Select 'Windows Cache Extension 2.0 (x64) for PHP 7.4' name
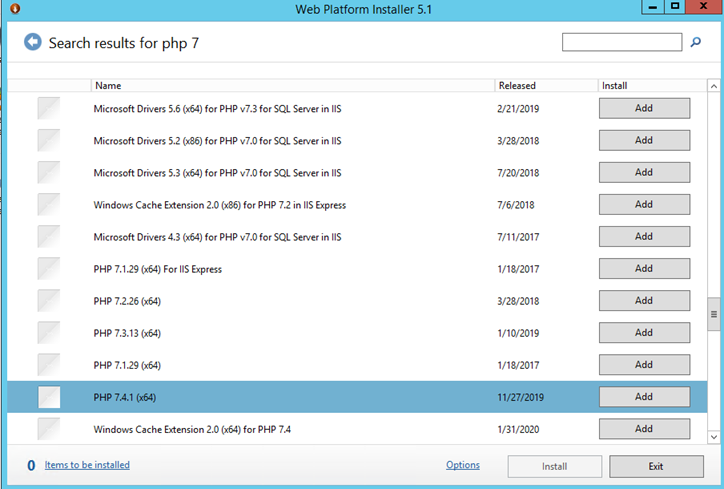This screenshot has width=724, height=489. pyautogui.click(x=192, y=429)
